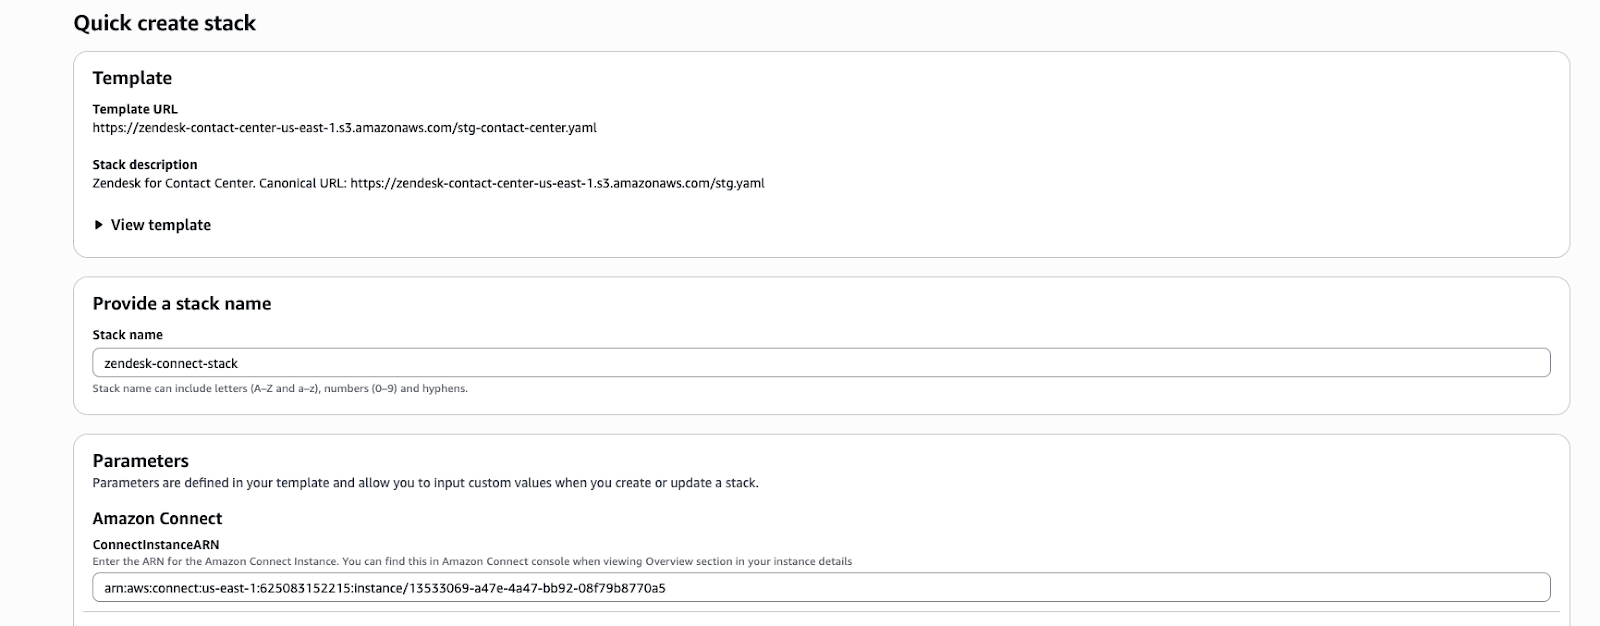The height and width of the screenshot is (626, 1600).
Task: Focus the Stack name input field
Action: 820,363
